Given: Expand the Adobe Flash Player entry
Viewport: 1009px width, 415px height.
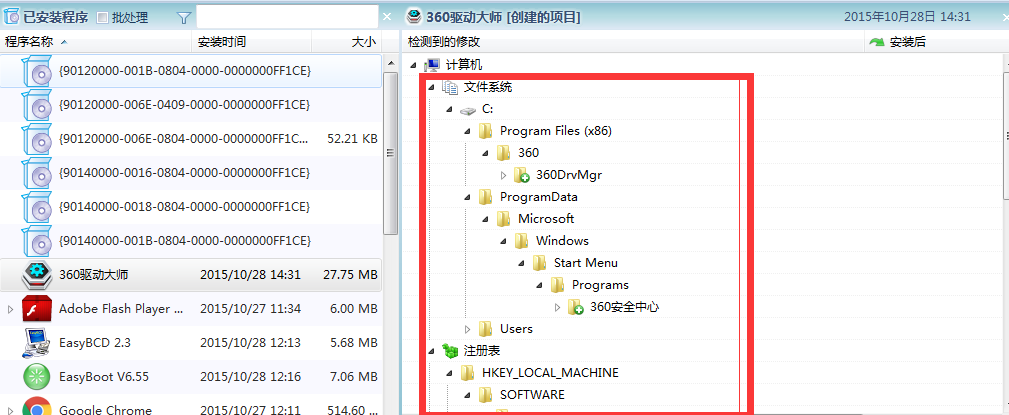Looking at the screenshot, I should click(x=11, y=309).
